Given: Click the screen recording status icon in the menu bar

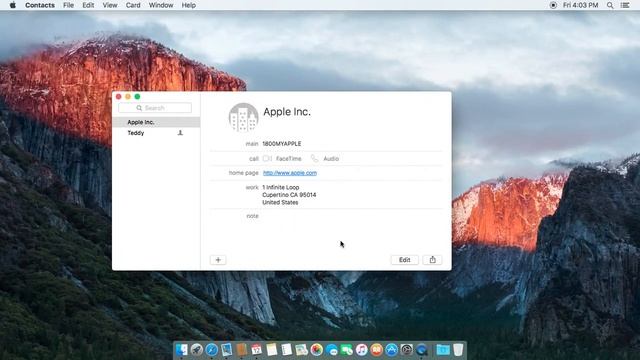Looking at the screenshot, I should (553, 5).
